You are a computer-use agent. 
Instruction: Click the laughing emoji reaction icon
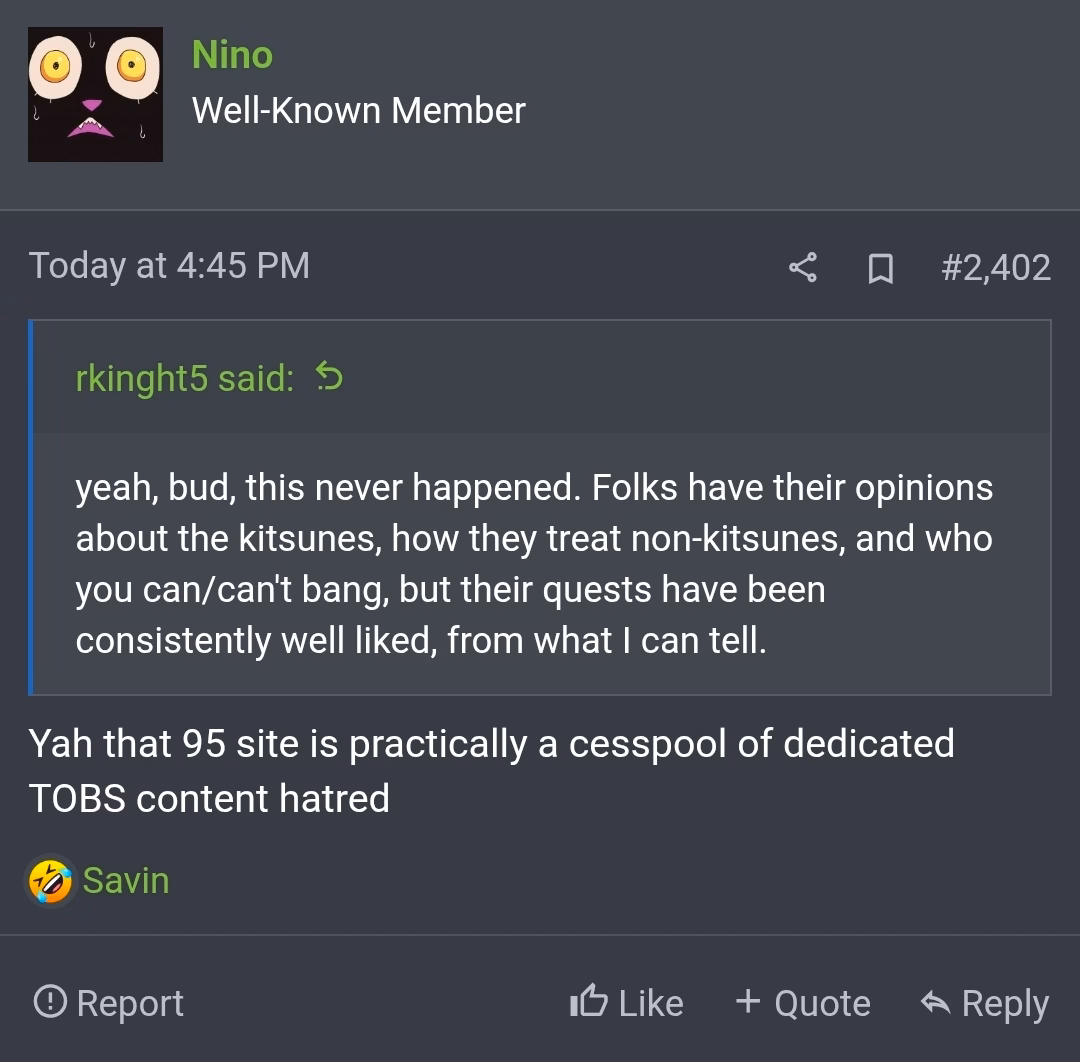(50, 881)
